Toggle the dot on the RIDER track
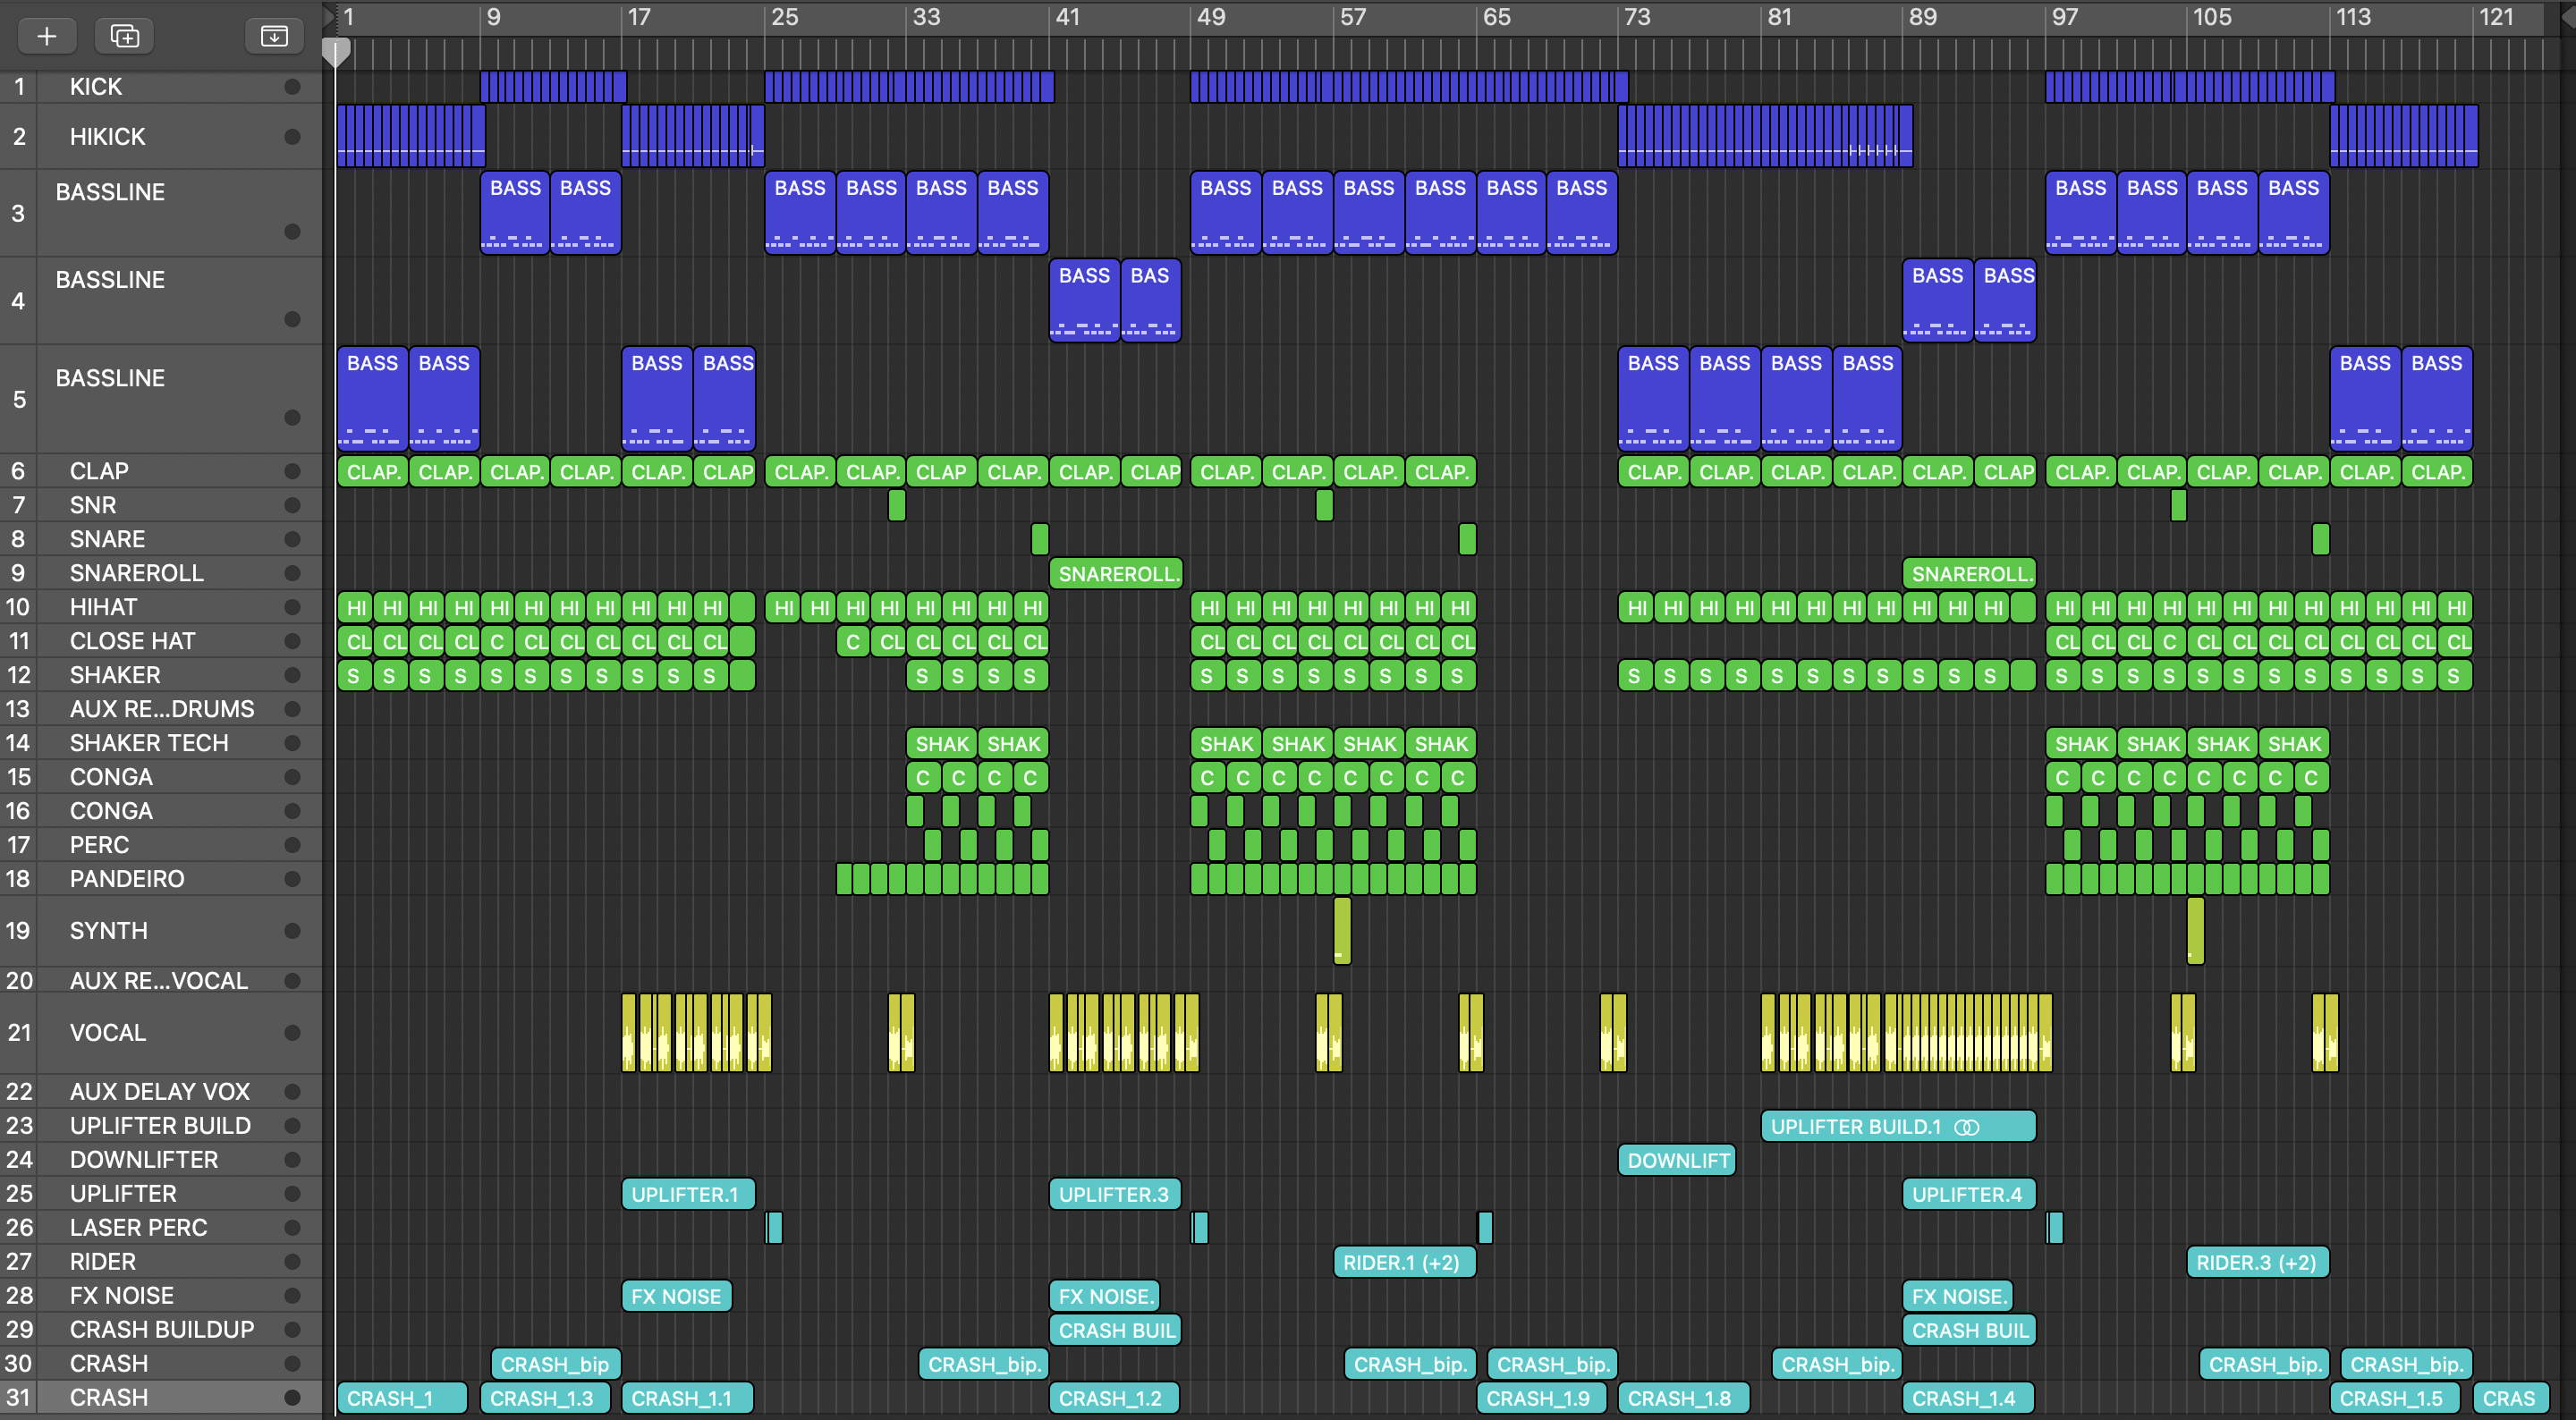 click(292, 1261)
